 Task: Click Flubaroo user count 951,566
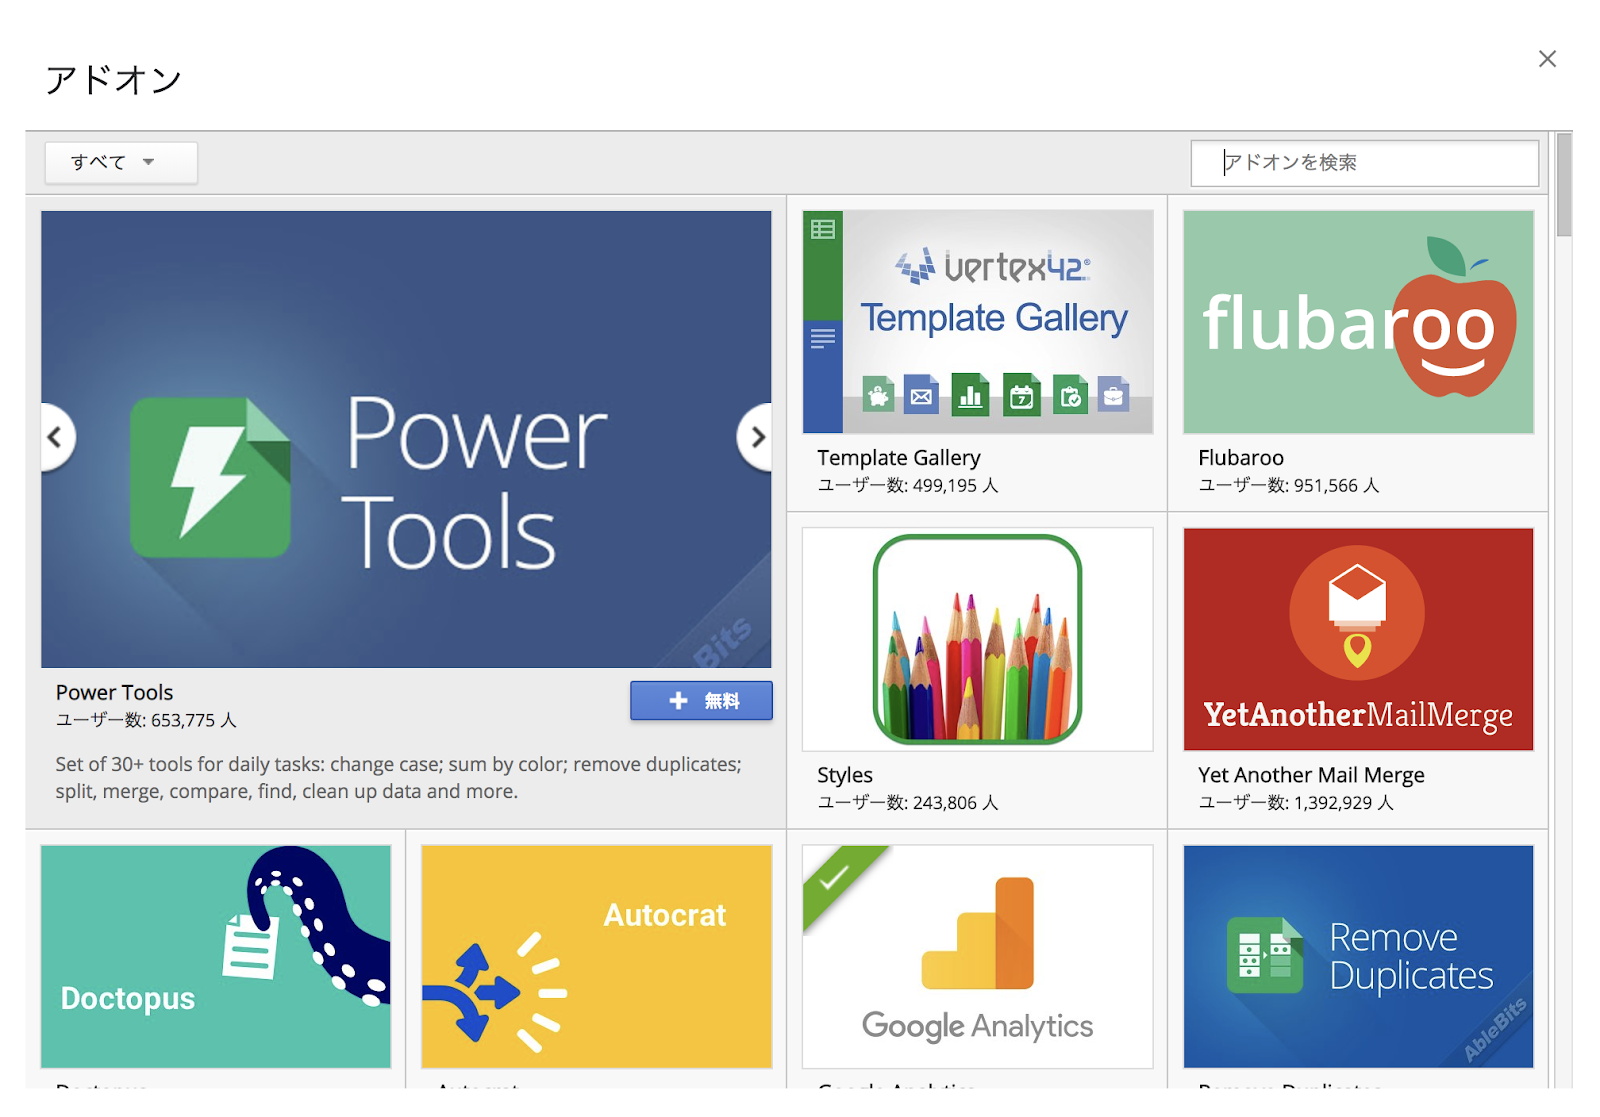click(1289, 485)
